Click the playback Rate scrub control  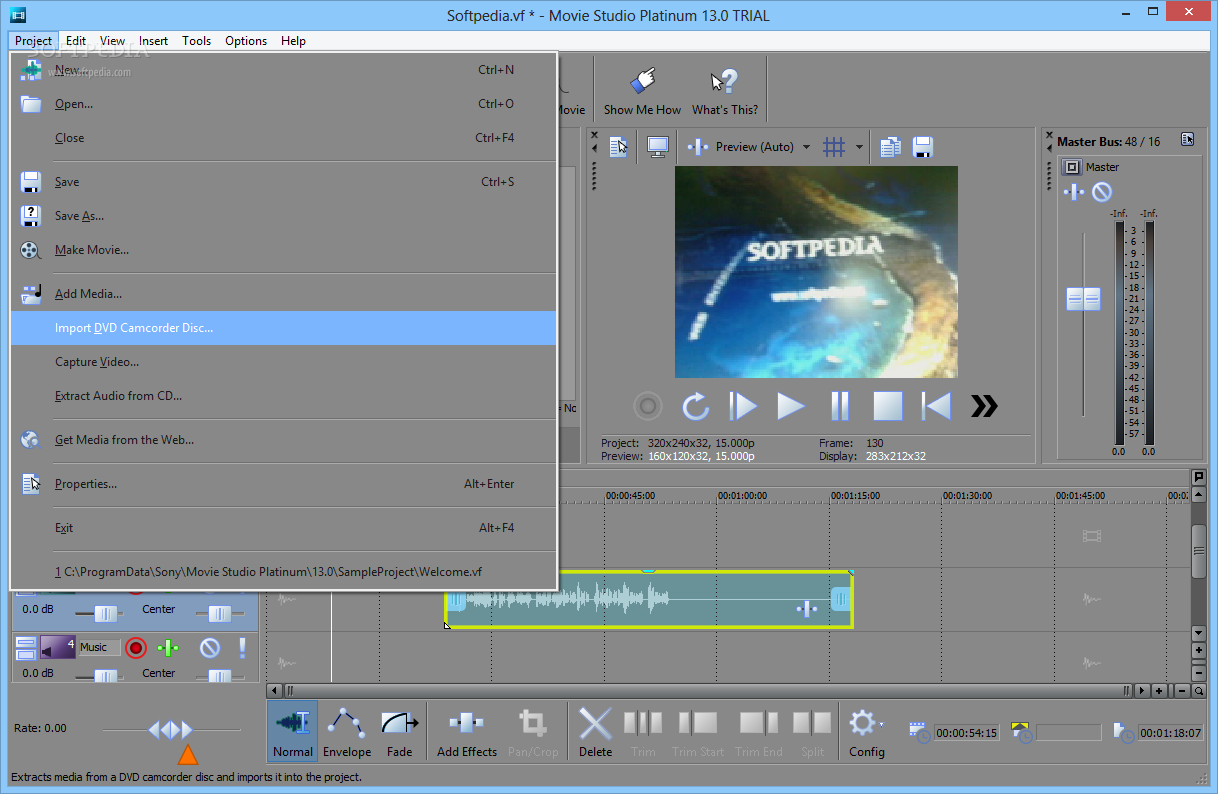coord(170,730)
